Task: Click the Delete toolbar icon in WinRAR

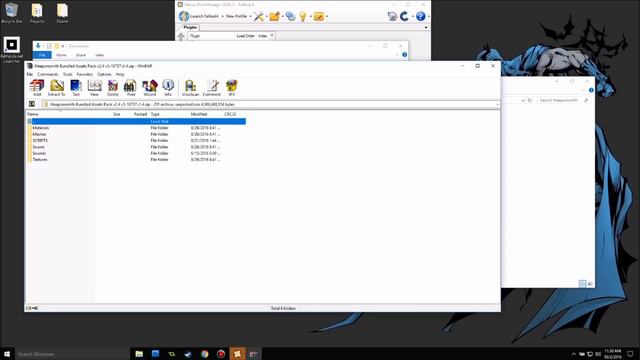Action: coord(113,87)
